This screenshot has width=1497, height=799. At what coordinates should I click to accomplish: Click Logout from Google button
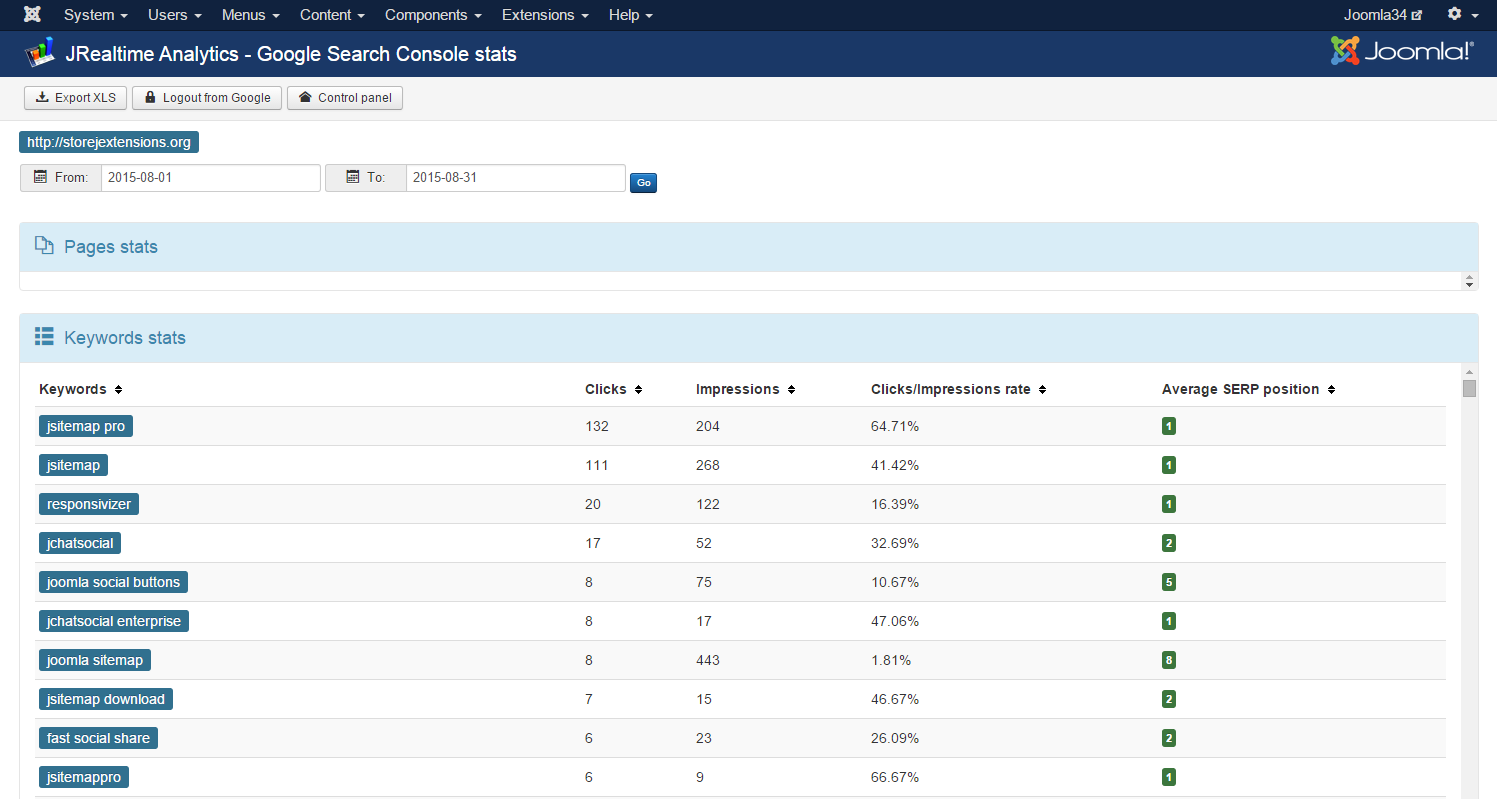tap(207, 98)
